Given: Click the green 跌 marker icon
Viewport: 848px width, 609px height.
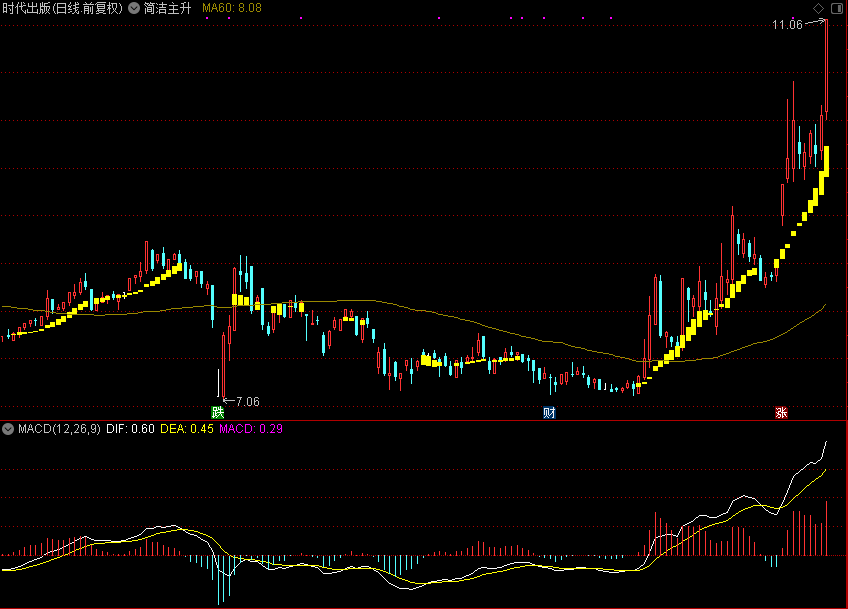Looking at the screenshot, I should (x=217, y=413).
